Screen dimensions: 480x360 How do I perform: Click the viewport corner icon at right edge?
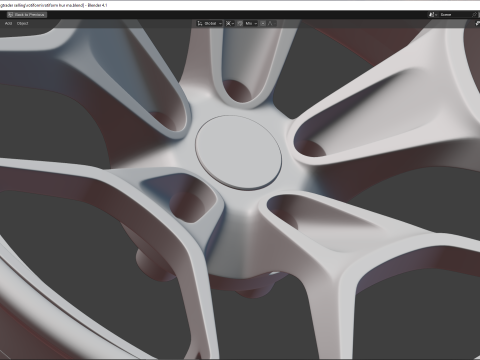coord(477,23)
